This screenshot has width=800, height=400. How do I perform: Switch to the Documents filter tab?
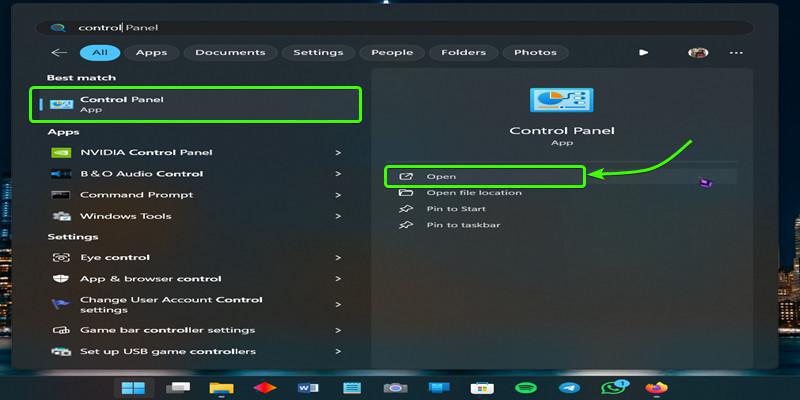(x=230, y=53)
